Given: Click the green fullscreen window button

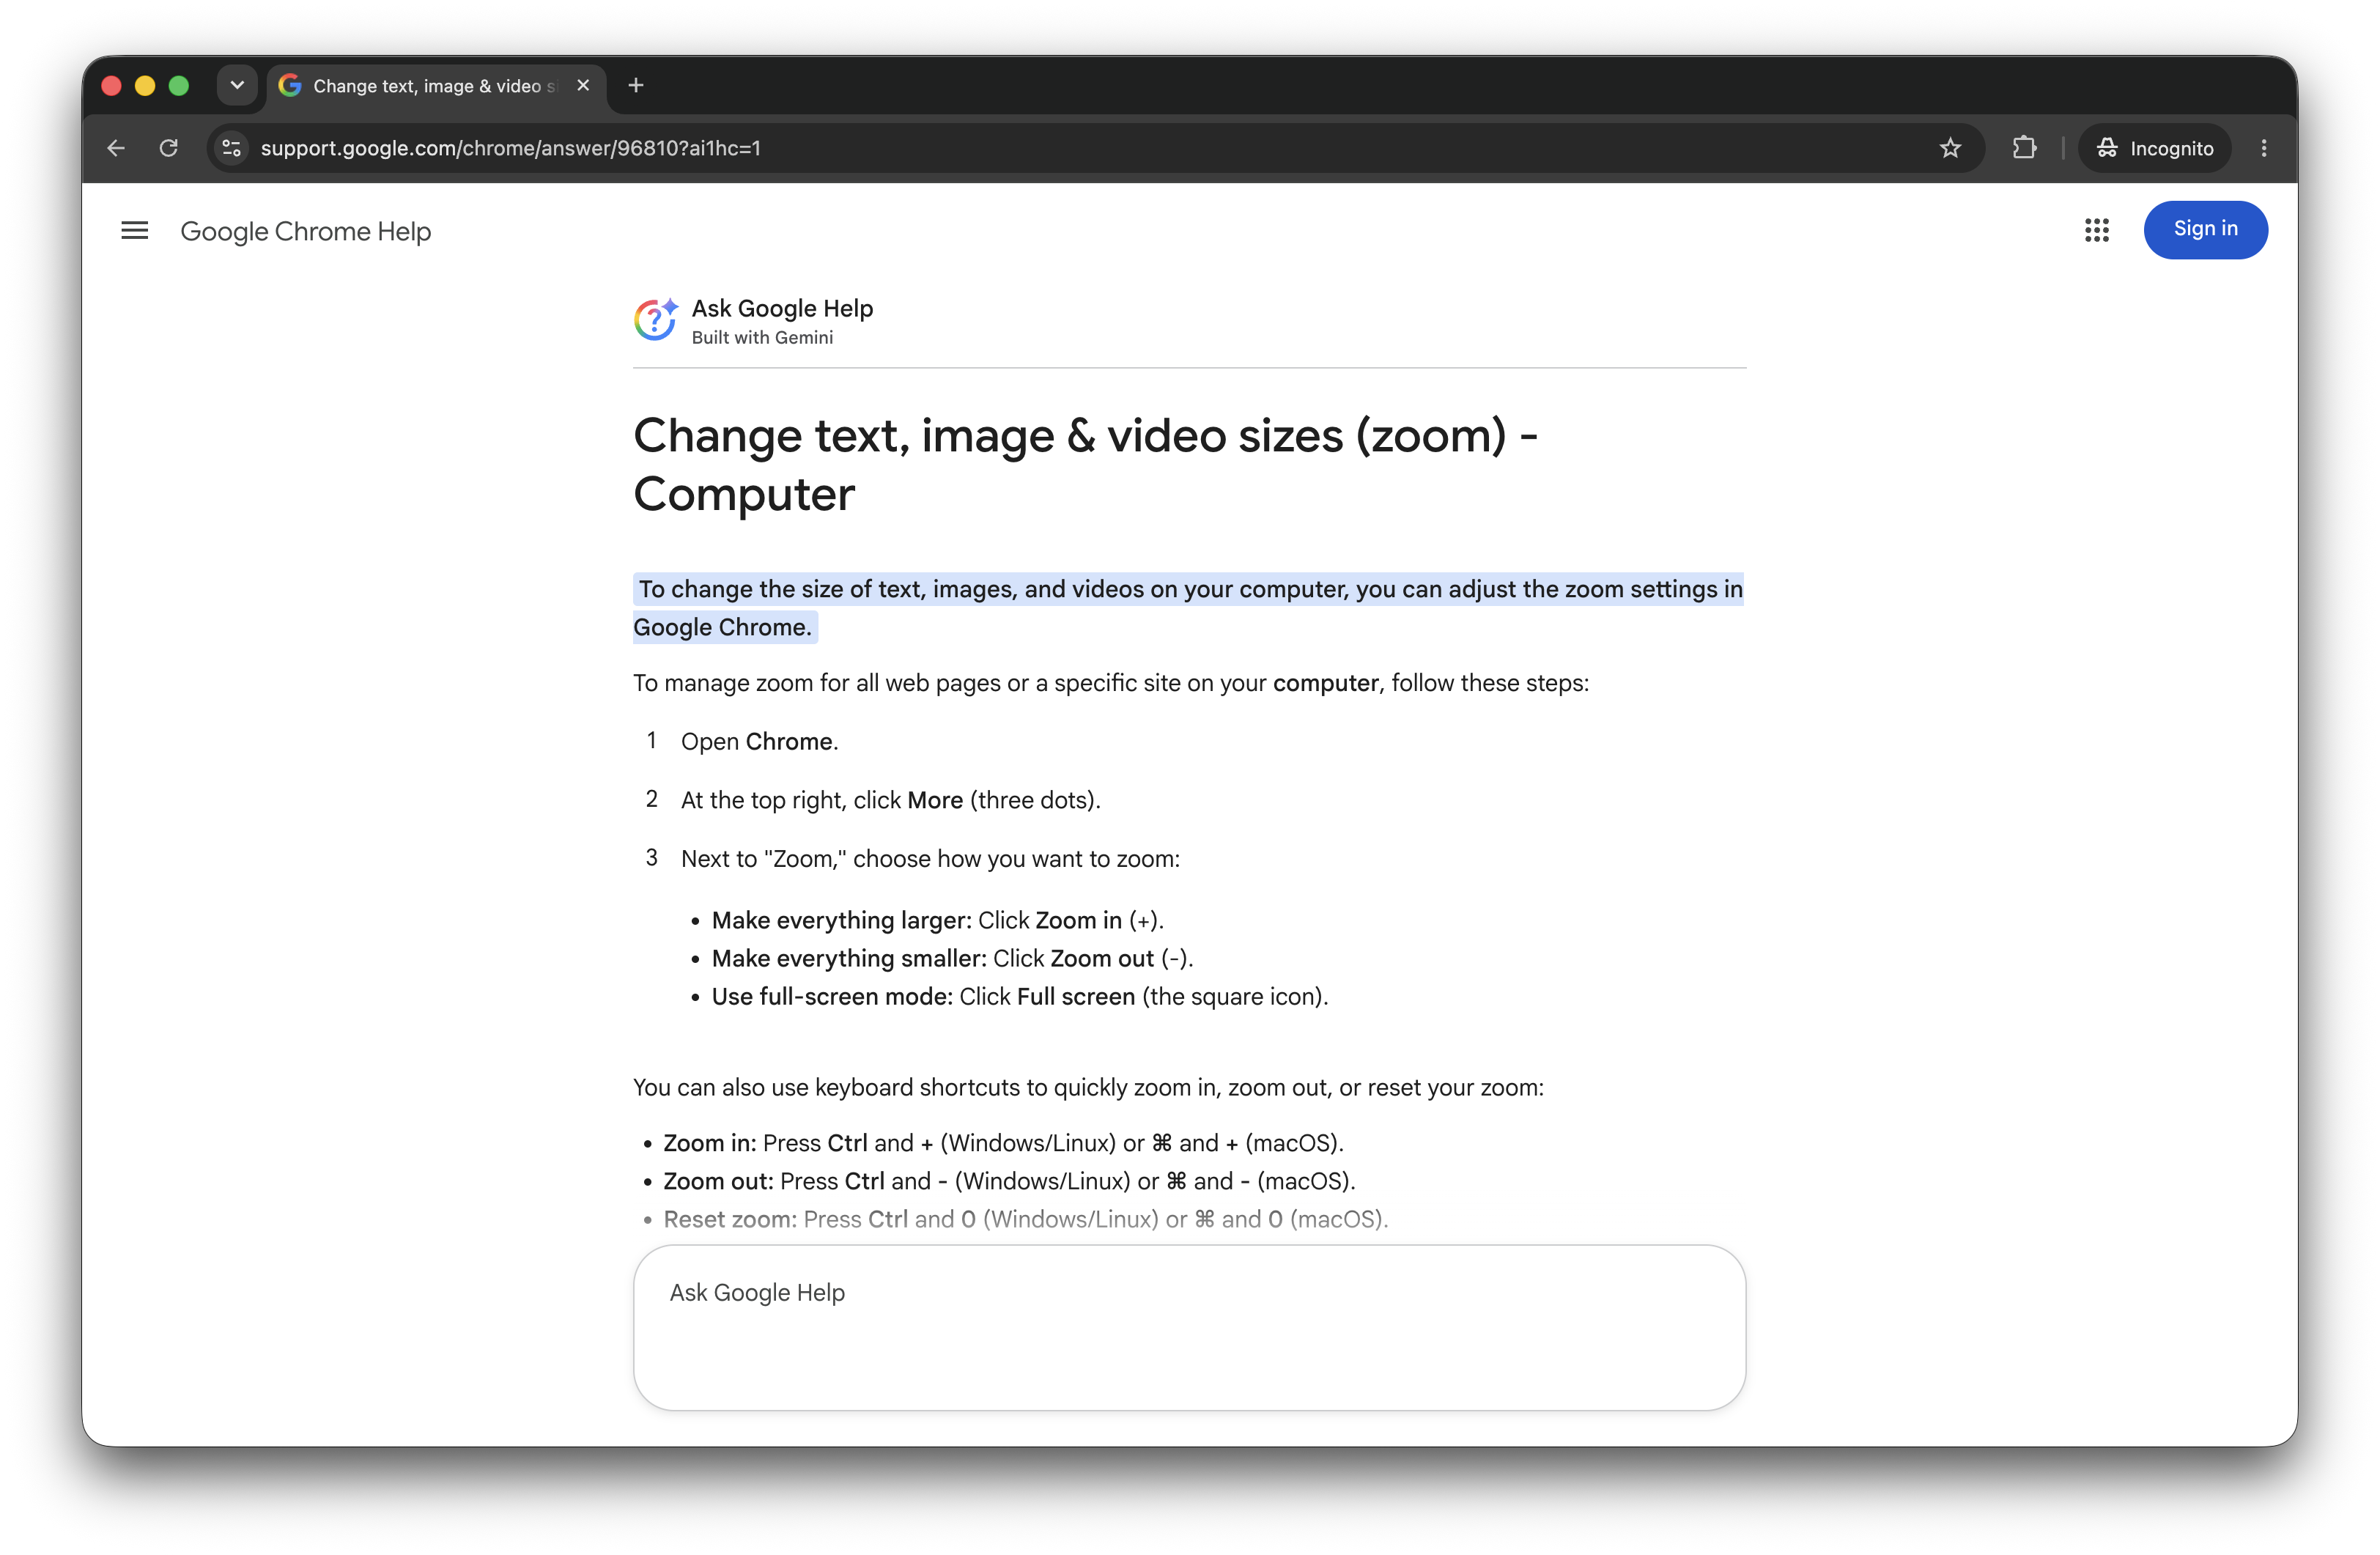Looking at the screenshot, I should point(179,86).
